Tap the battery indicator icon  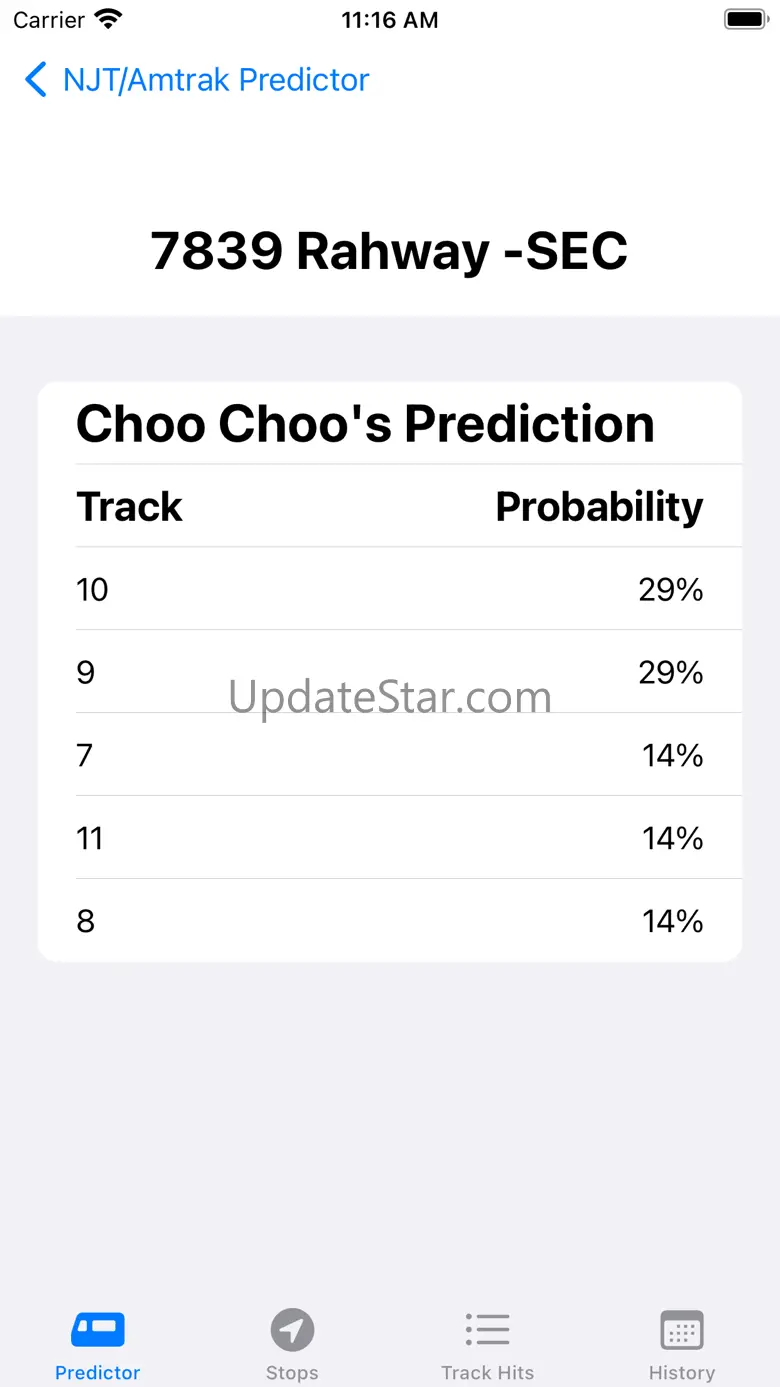744,19
